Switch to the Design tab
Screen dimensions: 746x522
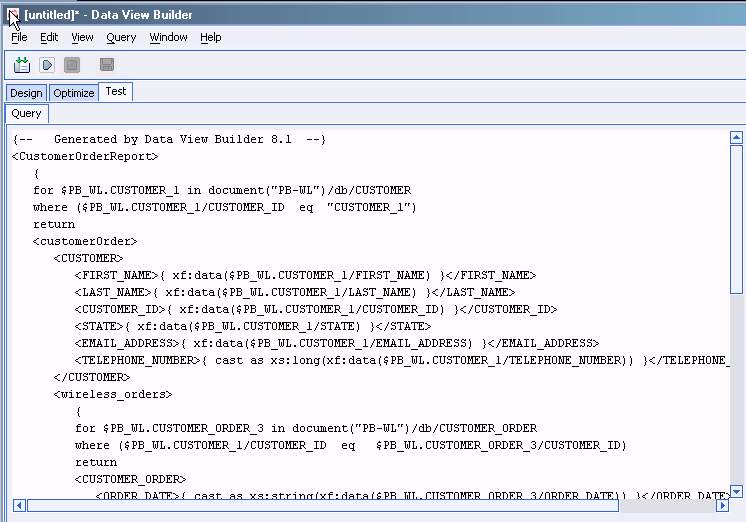26,93
